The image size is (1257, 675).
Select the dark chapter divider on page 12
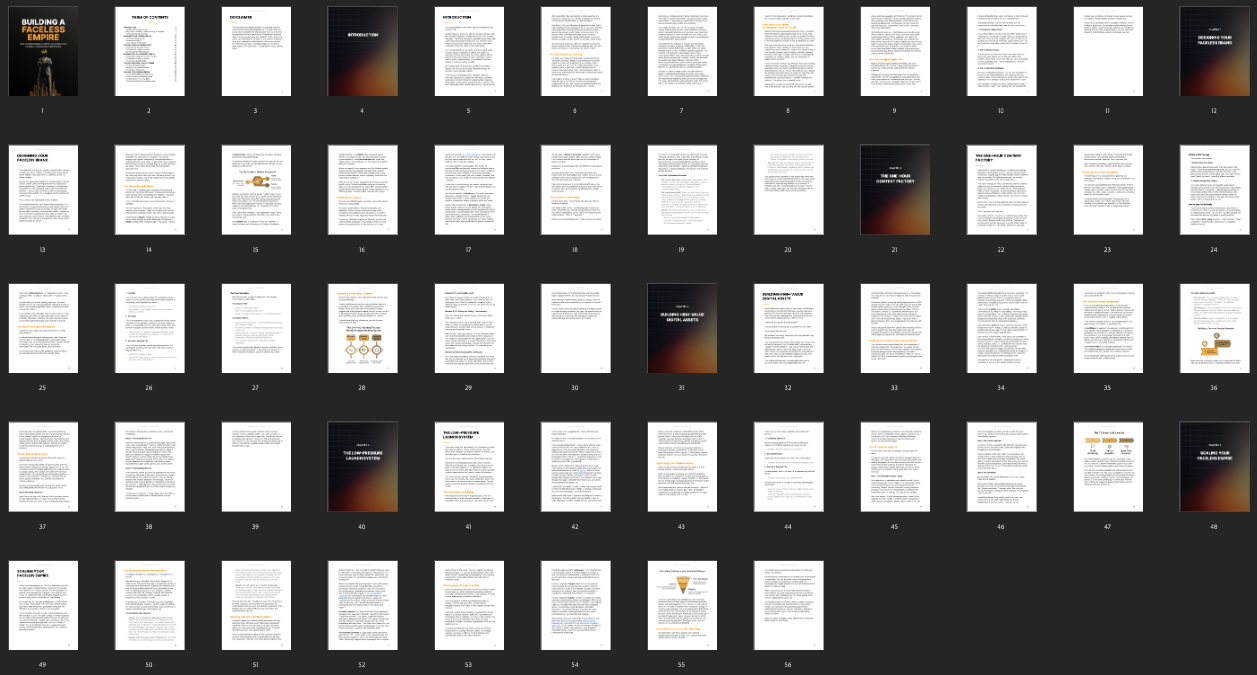tap(1213, 52)
